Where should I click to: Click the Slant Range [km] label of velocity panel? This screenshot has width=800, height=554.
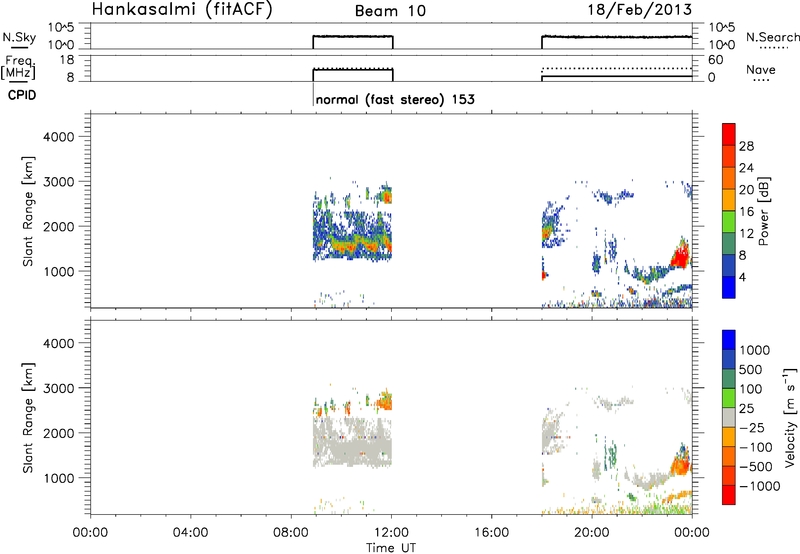point(28,418)
